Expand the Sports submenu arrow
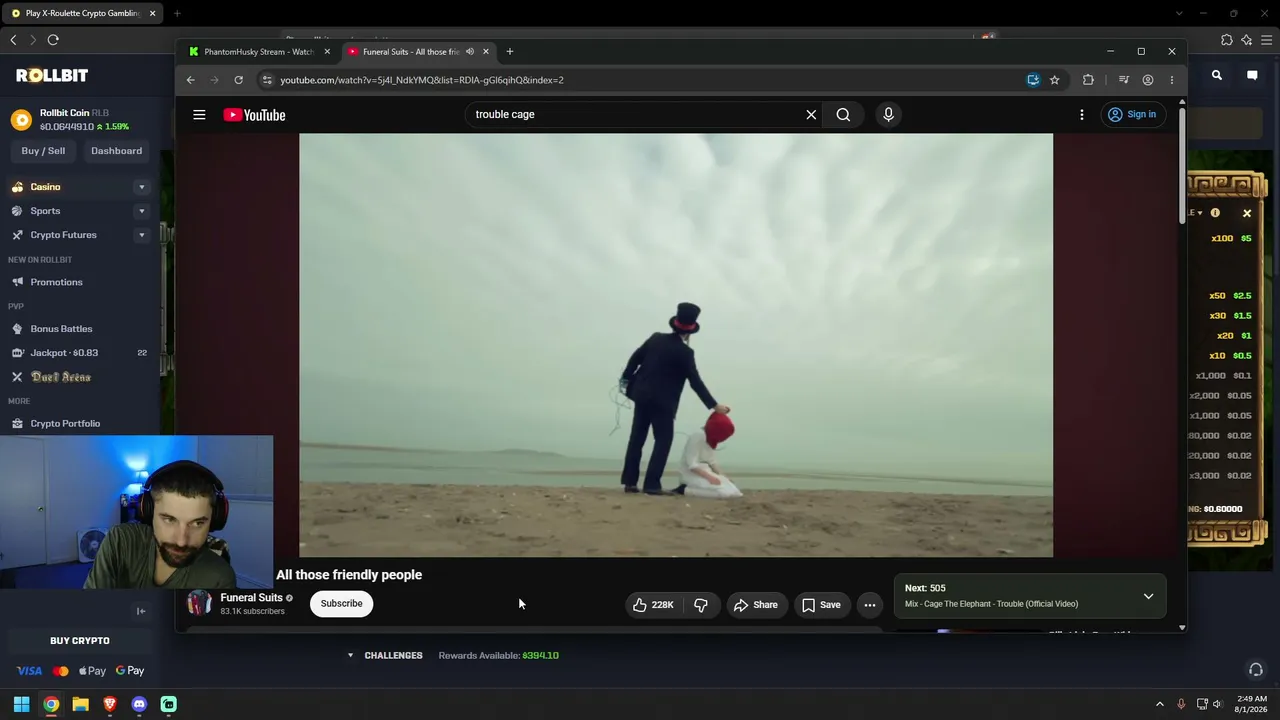 141,211
